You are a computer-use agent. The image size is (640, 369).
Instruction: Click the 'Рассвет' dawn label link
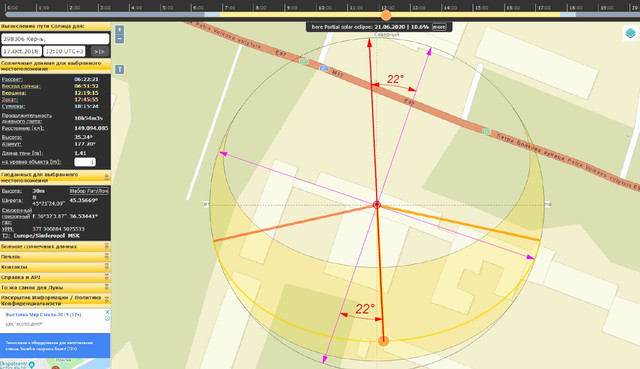(x=12, y=79)
